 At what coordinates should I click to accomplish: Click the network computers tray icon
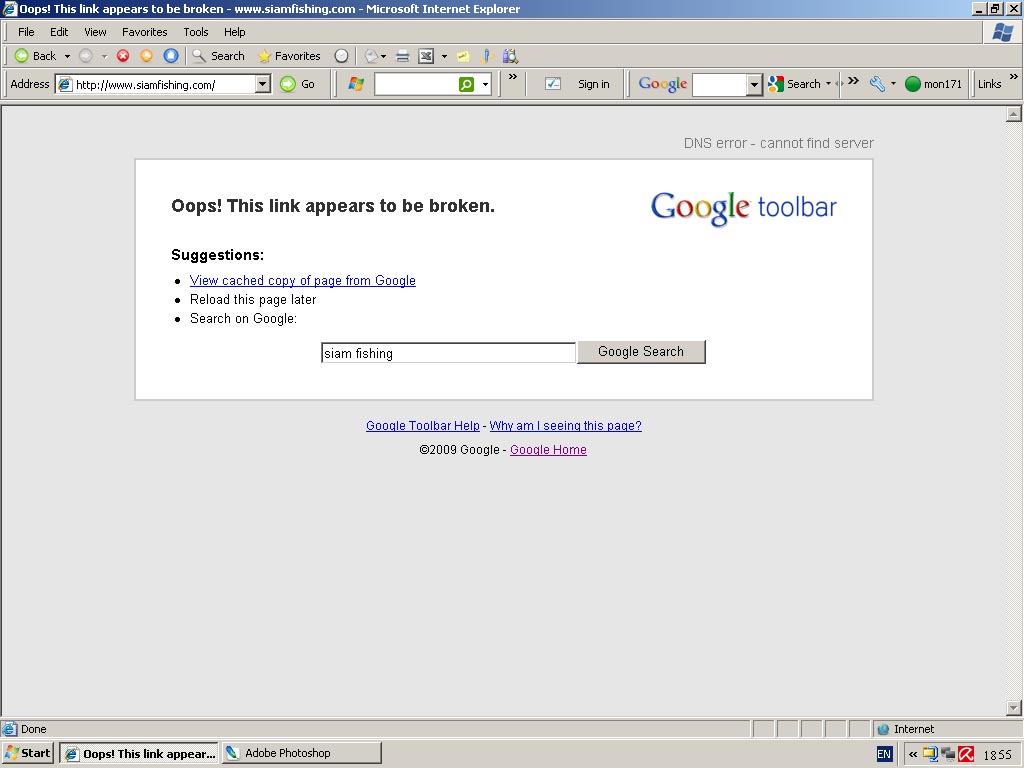pyautogui.click(x=948, y=754)
